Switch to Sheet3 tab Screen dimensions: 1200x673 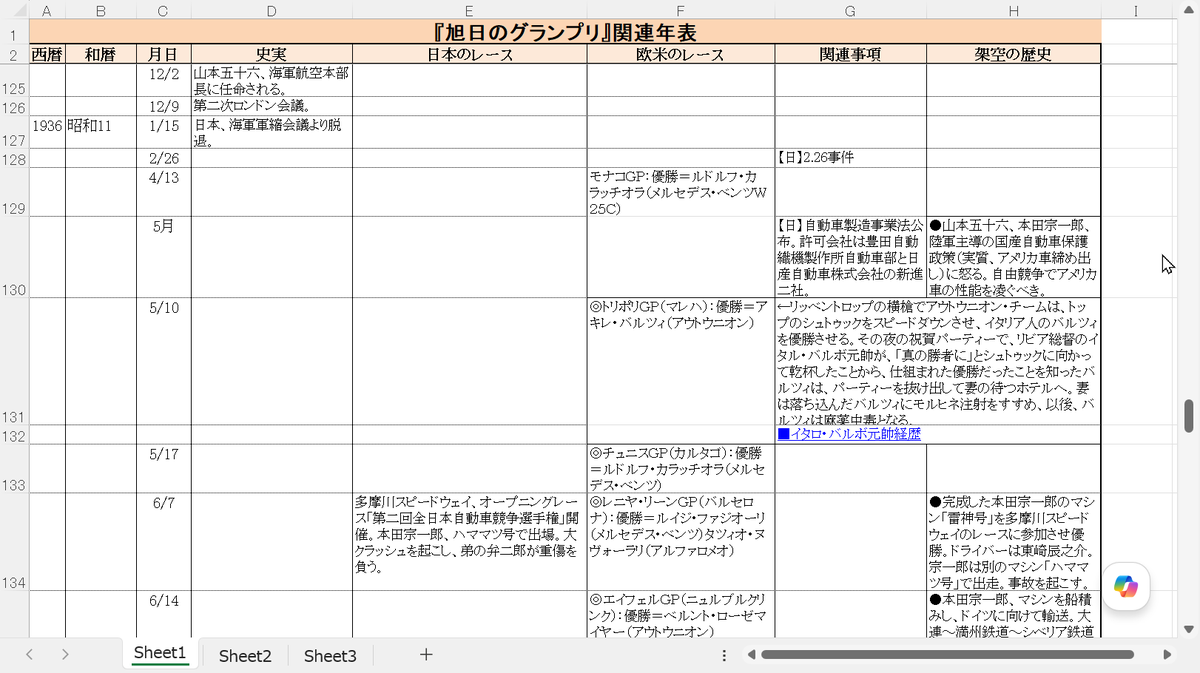tap(330, 655)
